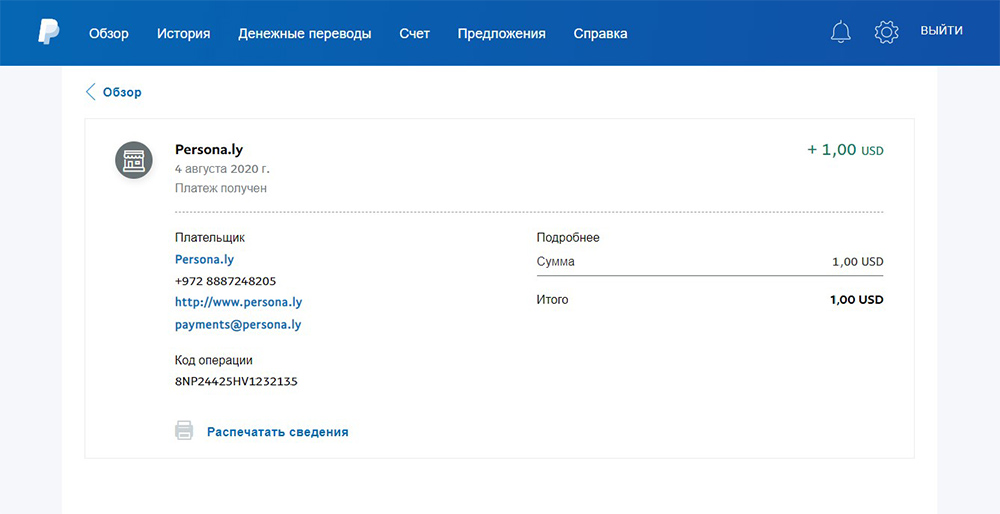This screenshot has height=514, width=1000.
Task: Open the Справка menu item
Action: [x=600, y=34]
